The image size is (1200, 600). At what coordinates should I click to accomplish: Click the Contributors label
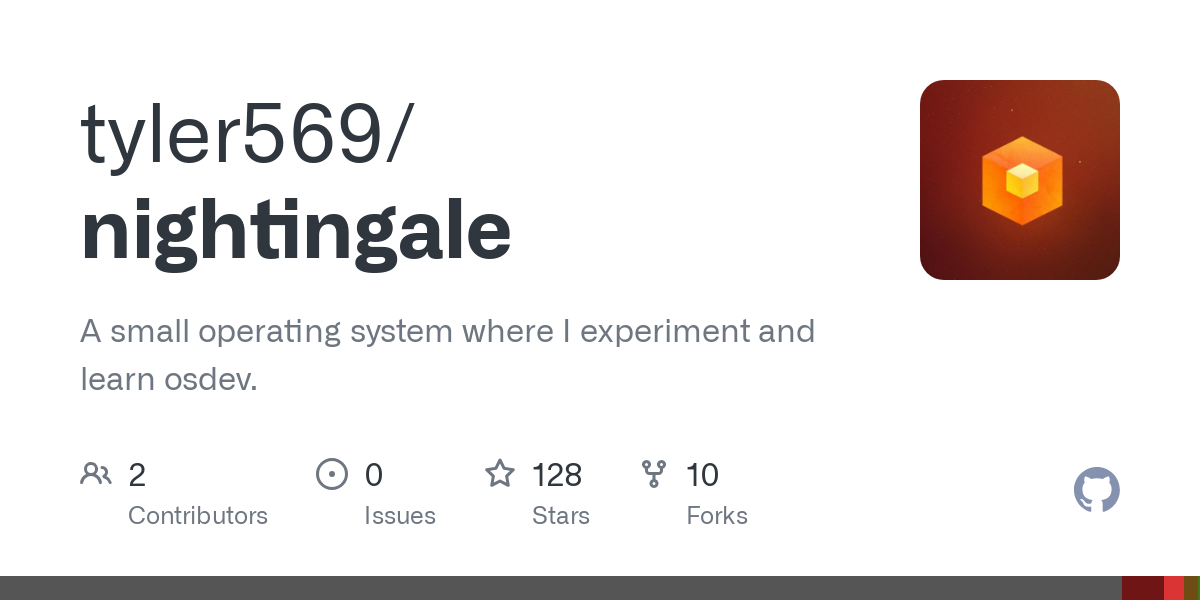(198, 516)
